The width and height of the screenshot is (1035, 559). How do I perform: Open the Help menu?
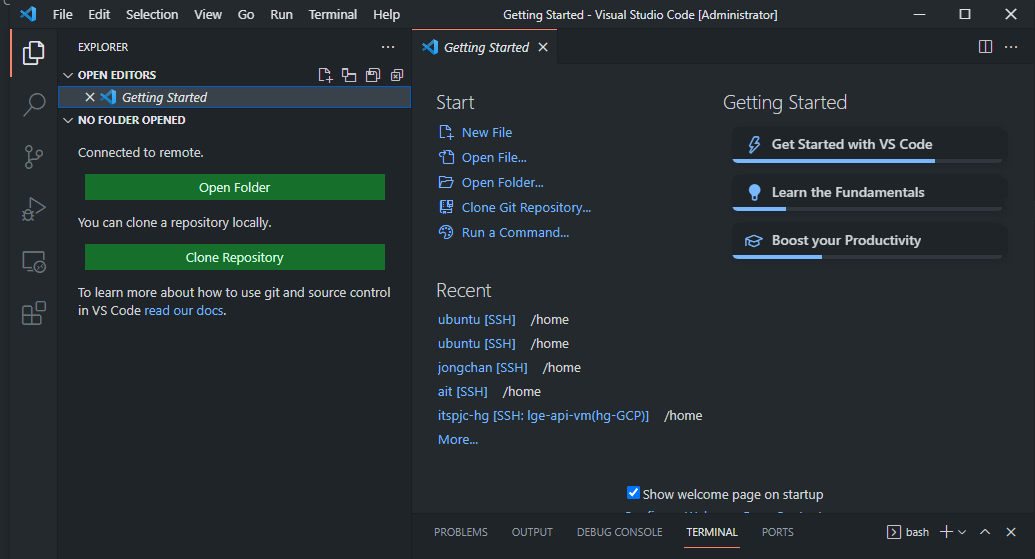click(x=386, y=14)
